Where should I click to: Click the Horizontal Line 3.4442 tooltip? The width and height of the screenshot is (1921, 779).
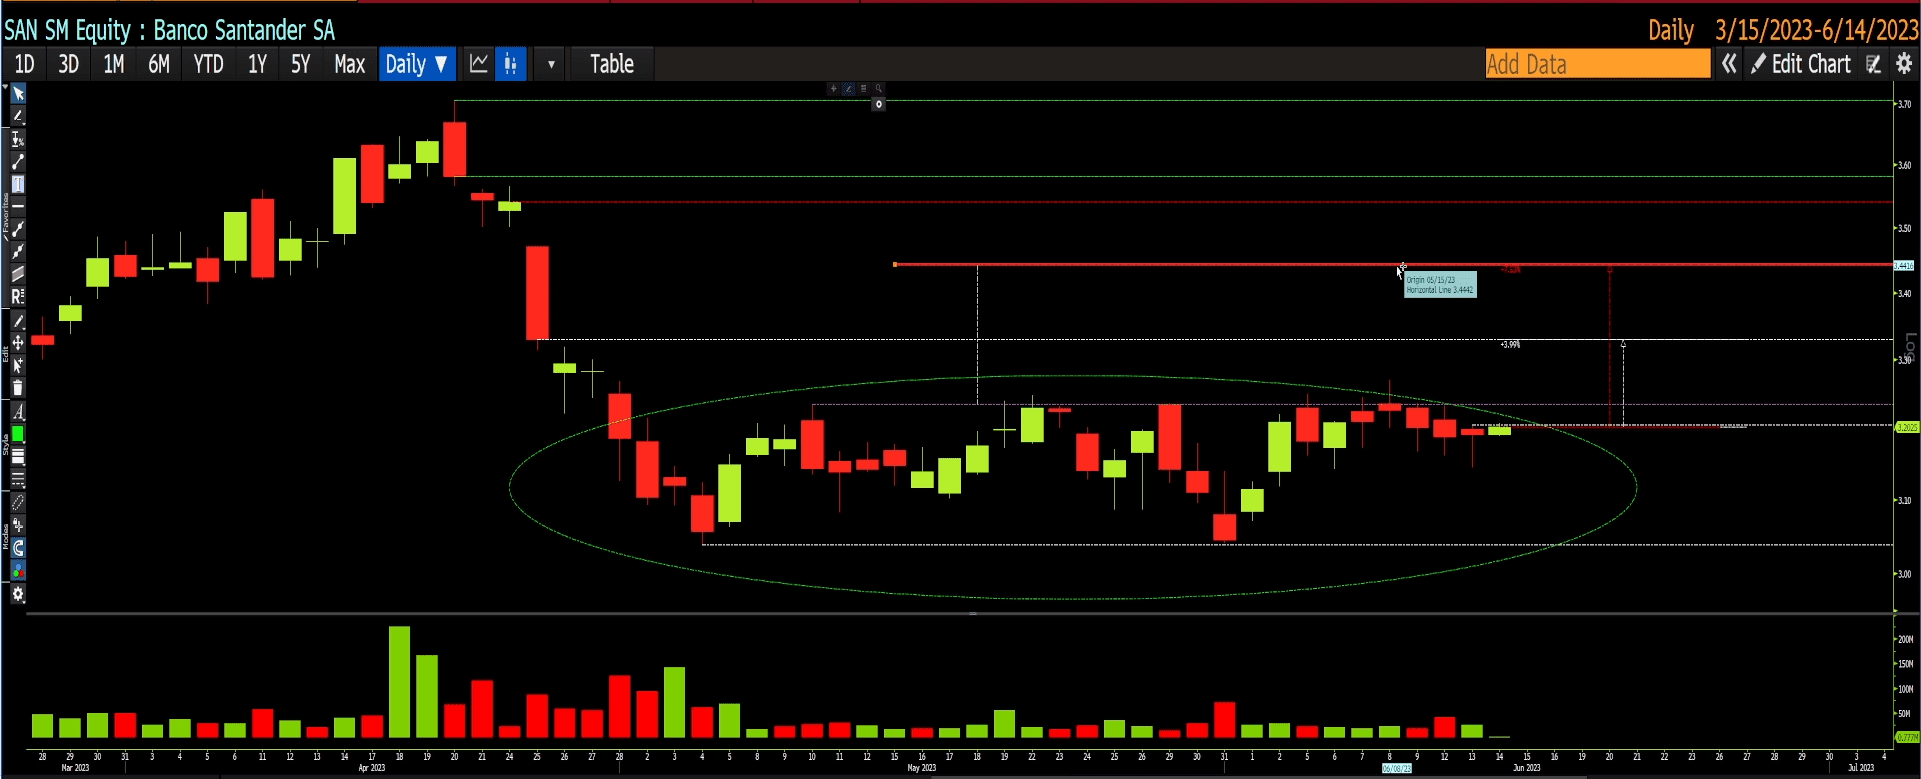(x=1440, y=285)
